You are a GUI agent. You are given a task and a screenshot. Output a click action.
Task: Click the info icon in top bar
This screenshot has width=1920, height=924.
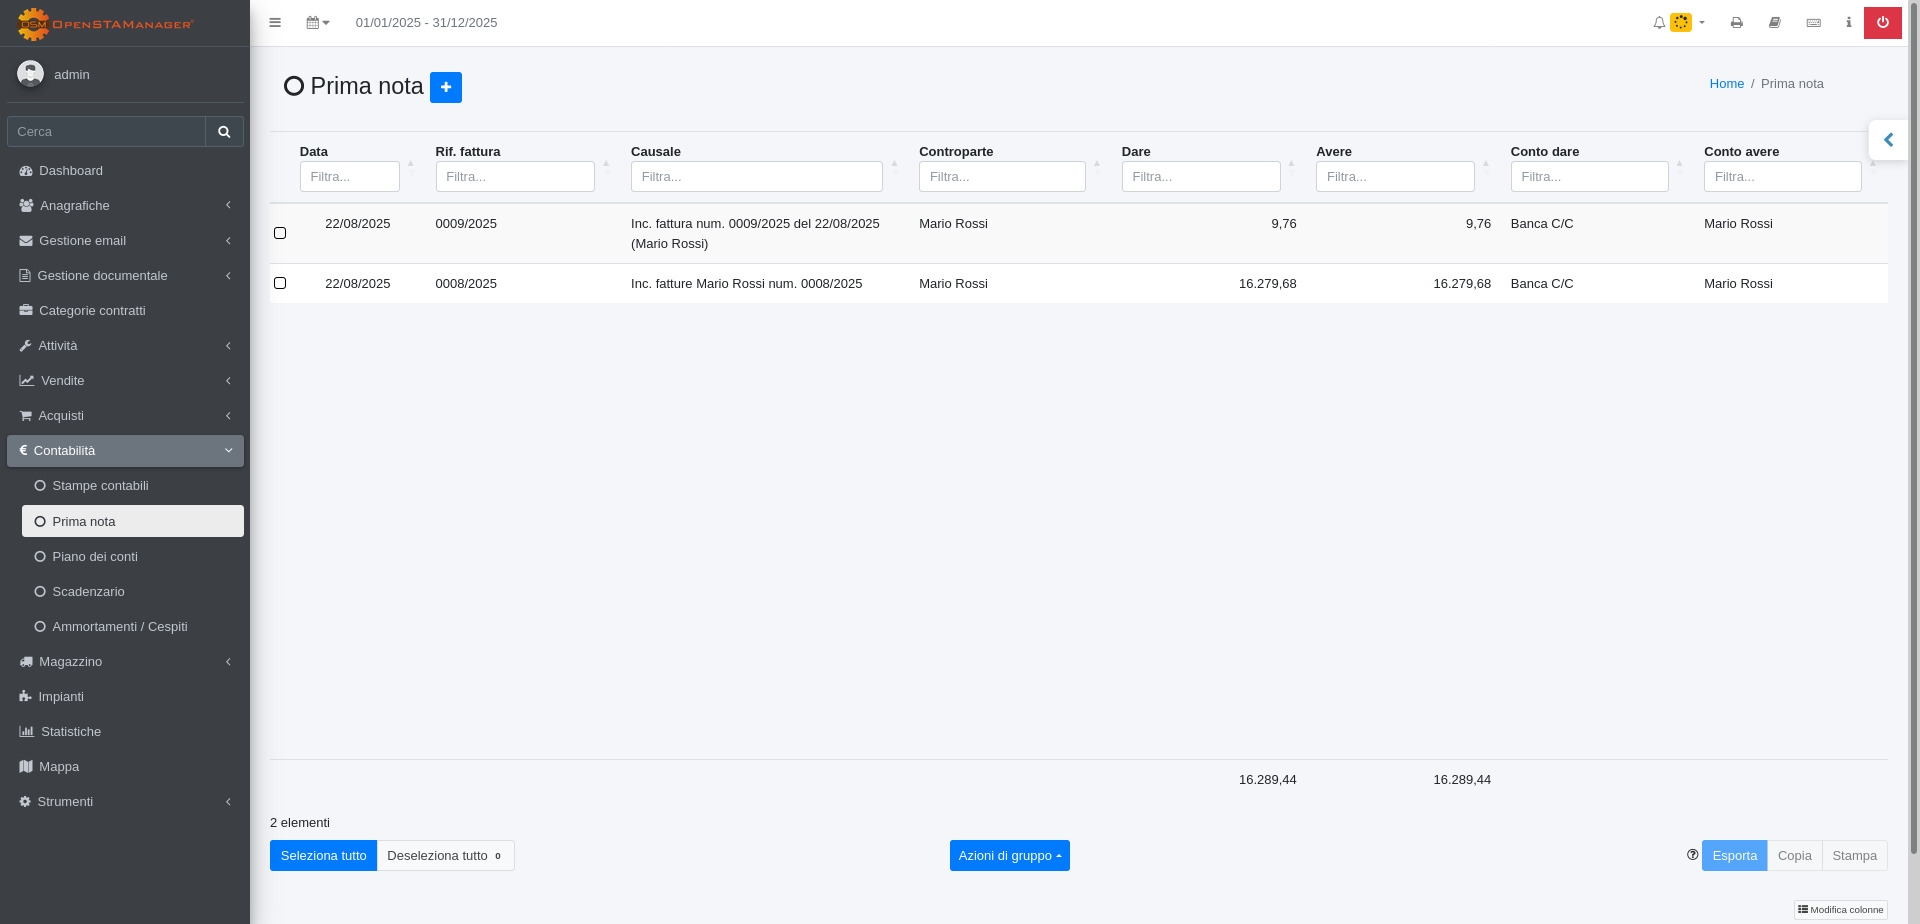(x=1848, y=23)
